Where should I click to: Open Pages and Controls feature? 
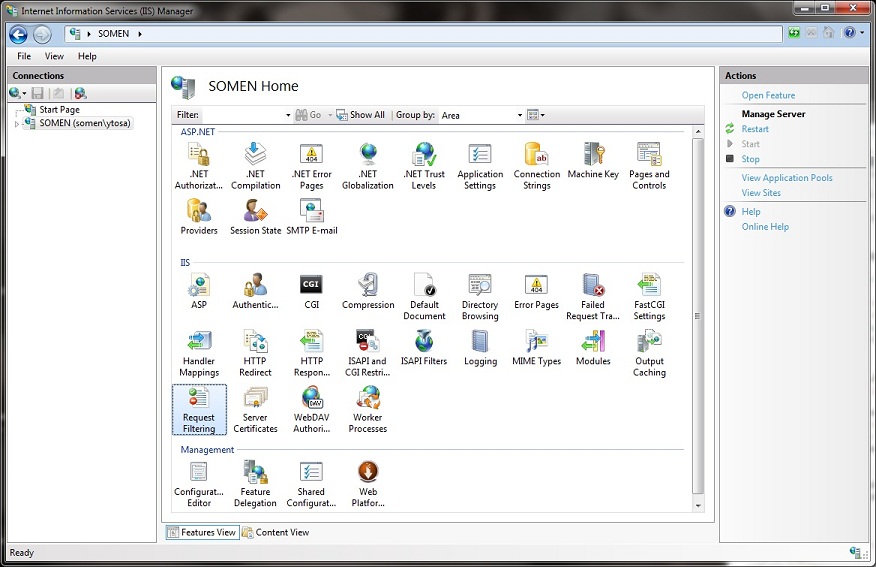tap(649, 166)
